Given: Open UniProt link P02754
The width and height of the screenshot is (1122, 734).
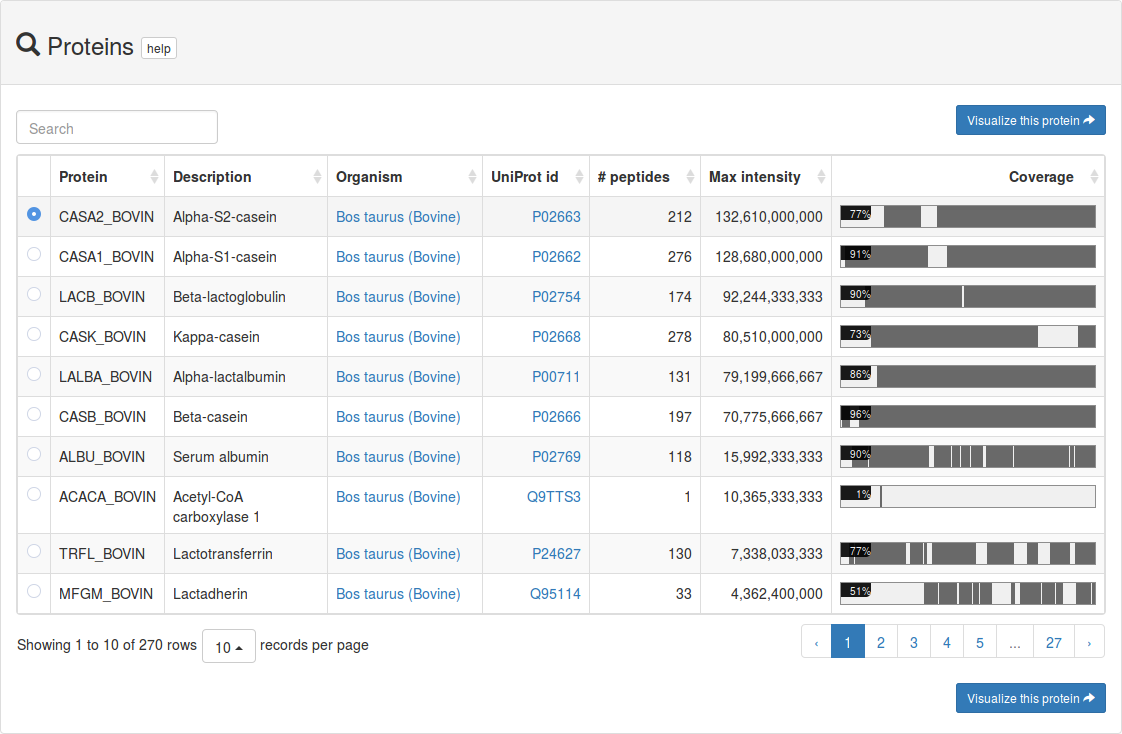Looking at the screenshot, I should coord(556,297).
